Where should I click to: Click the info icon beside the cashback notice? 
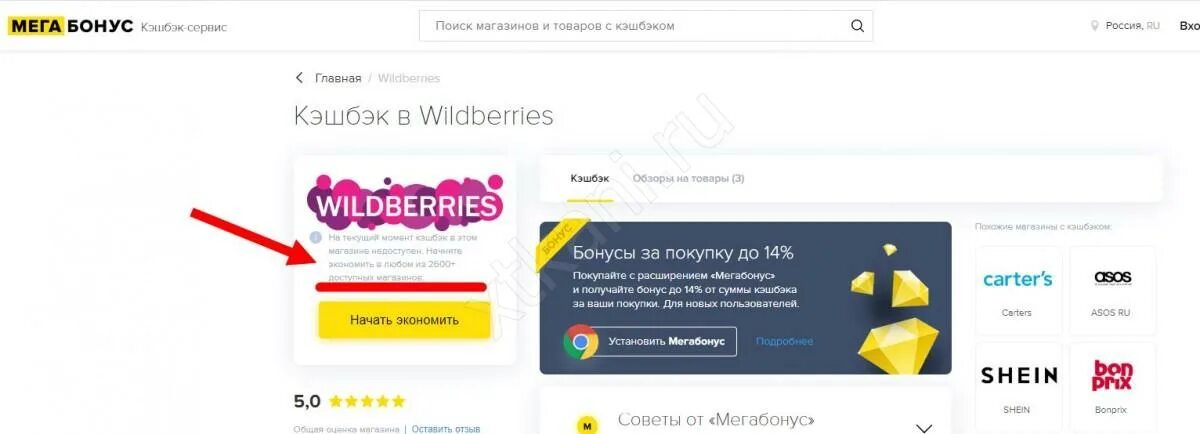(315, 238)
